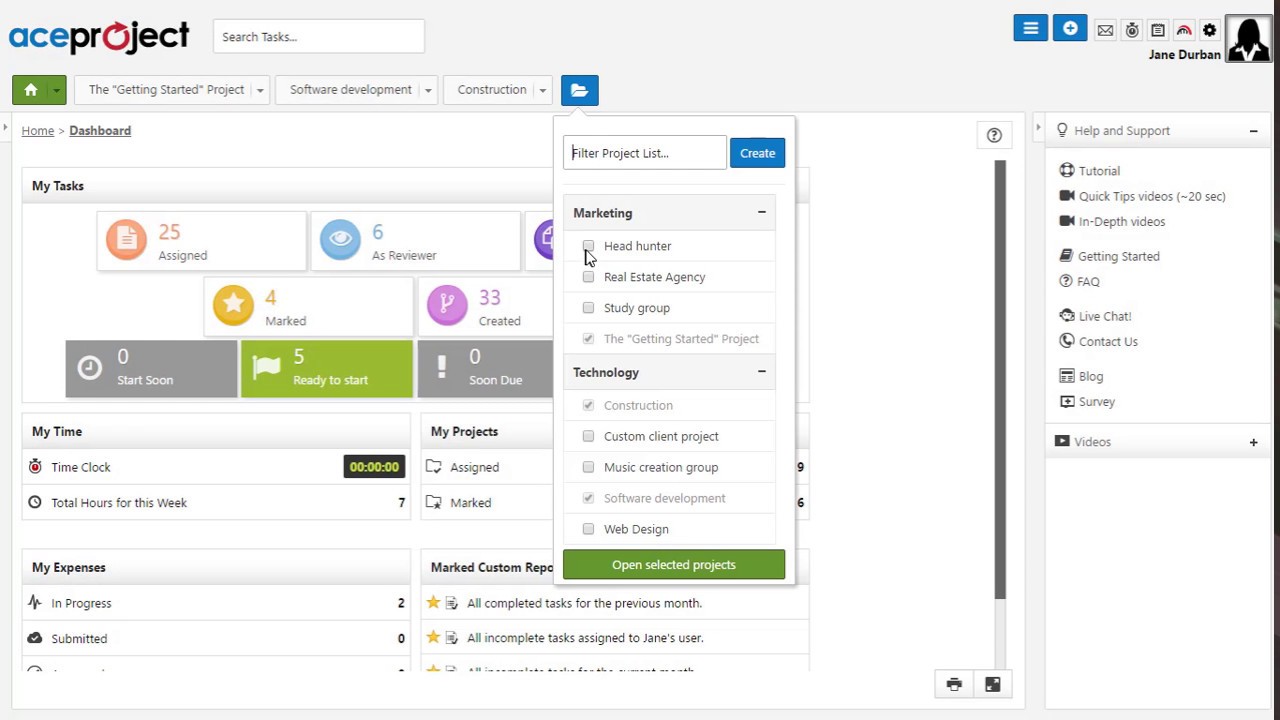Image resolution: width=1280 pixels, height=720 pixels.
Task: Open the Blog link
Action: (1091, 377)
